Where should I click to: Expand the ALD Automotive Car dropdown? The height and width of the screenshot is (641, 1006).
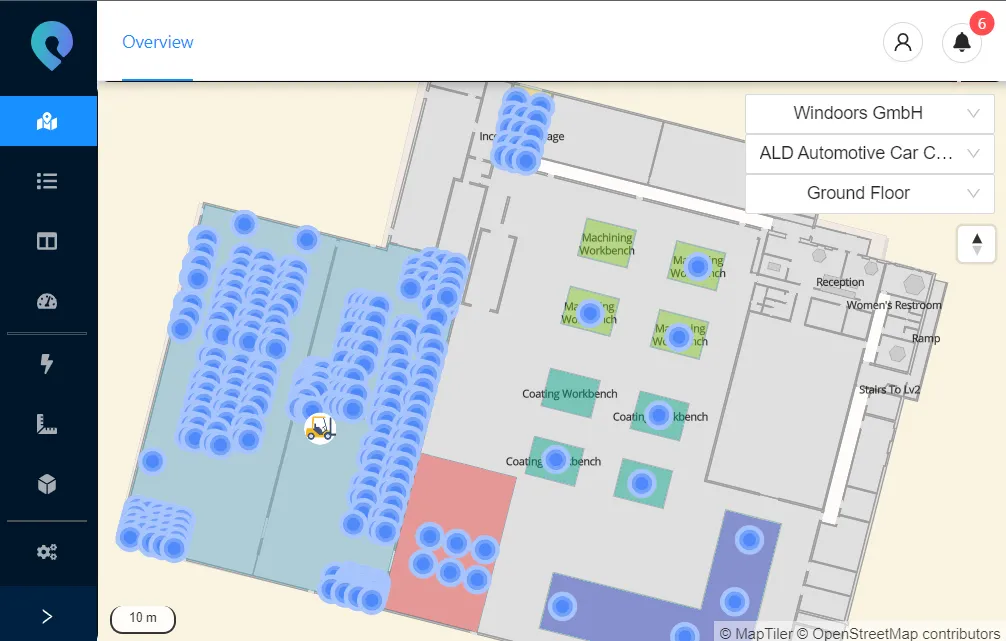pos(869,153)
